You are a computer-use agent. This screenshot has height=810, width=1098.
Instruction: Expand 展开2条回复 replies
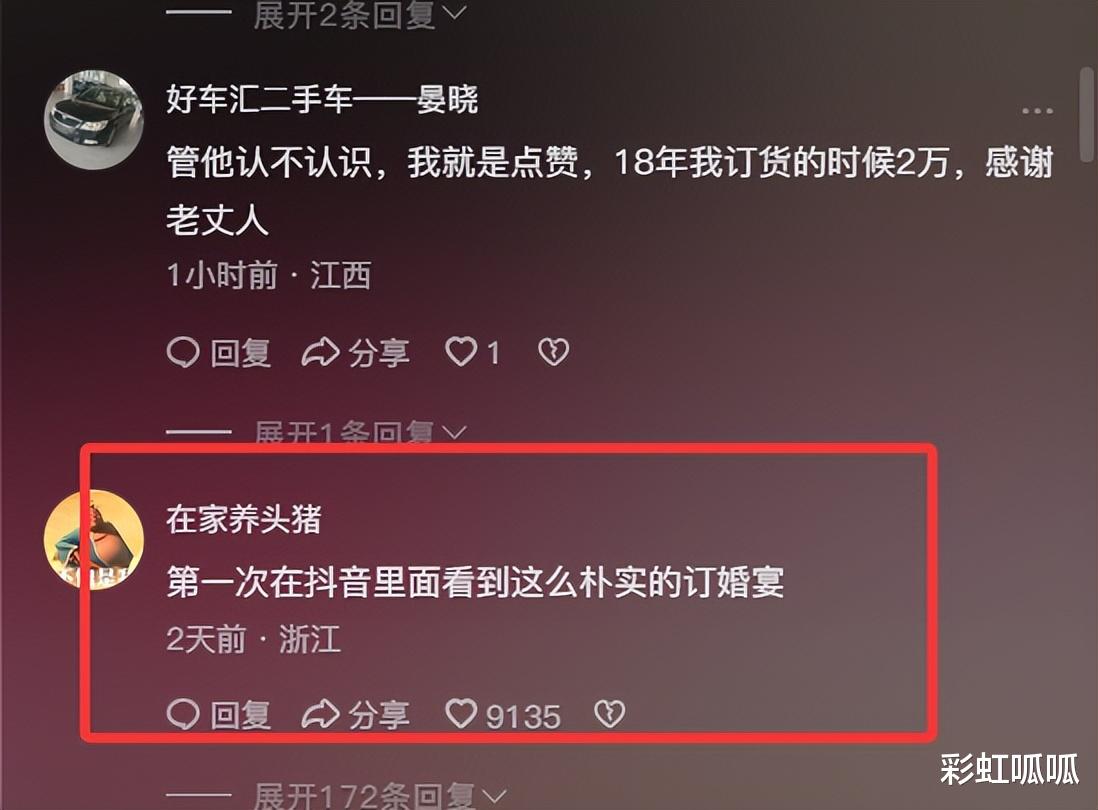pos(359,14)
